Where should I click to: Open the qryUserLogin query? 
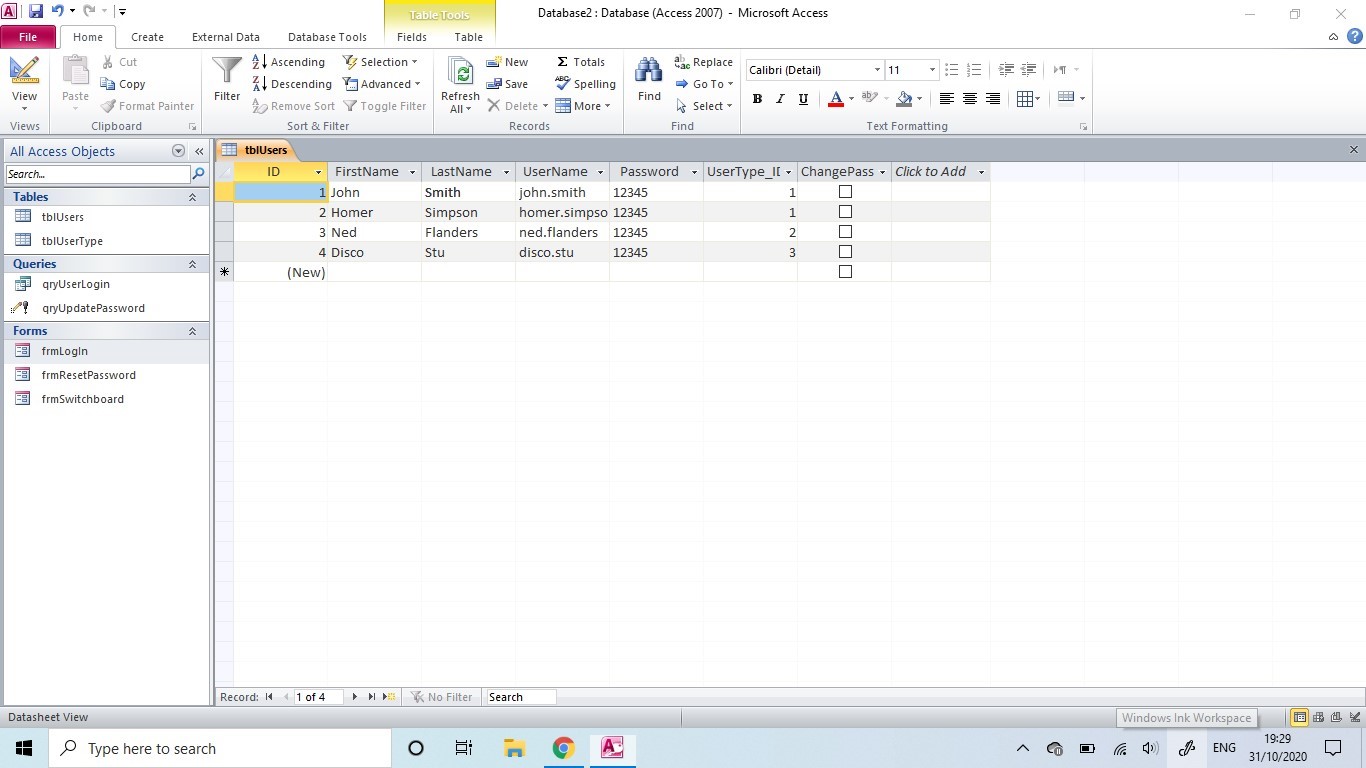pos(75,284)
